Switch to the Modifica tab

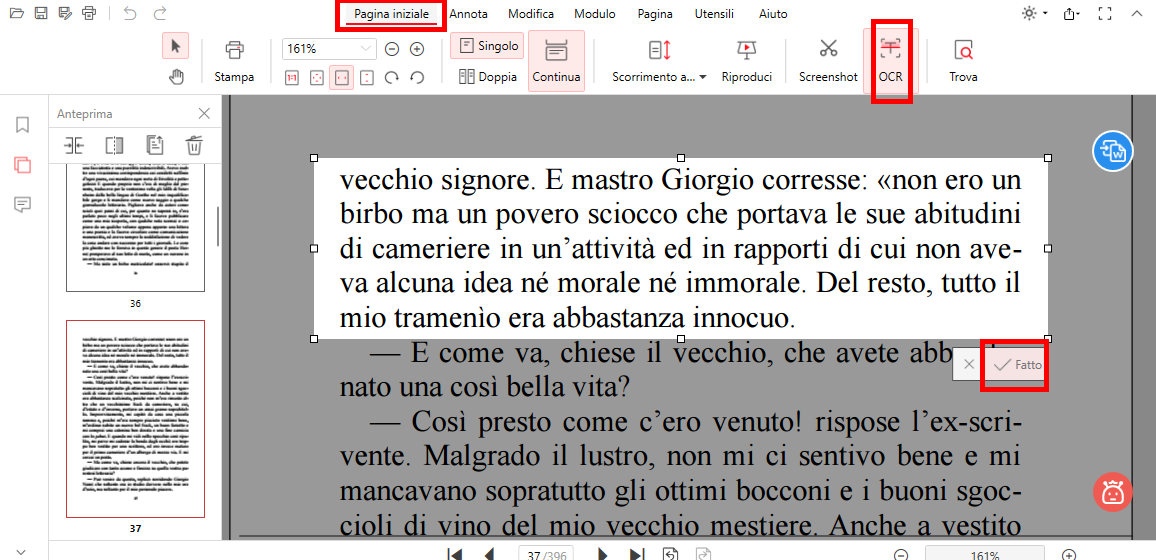pyautogui.click(x=530, y=14)
